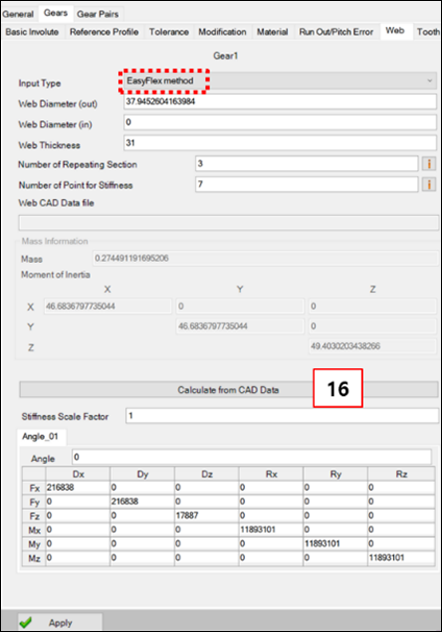
Task: Click the Web Diameter (out) field
Action: pos(280,102)
